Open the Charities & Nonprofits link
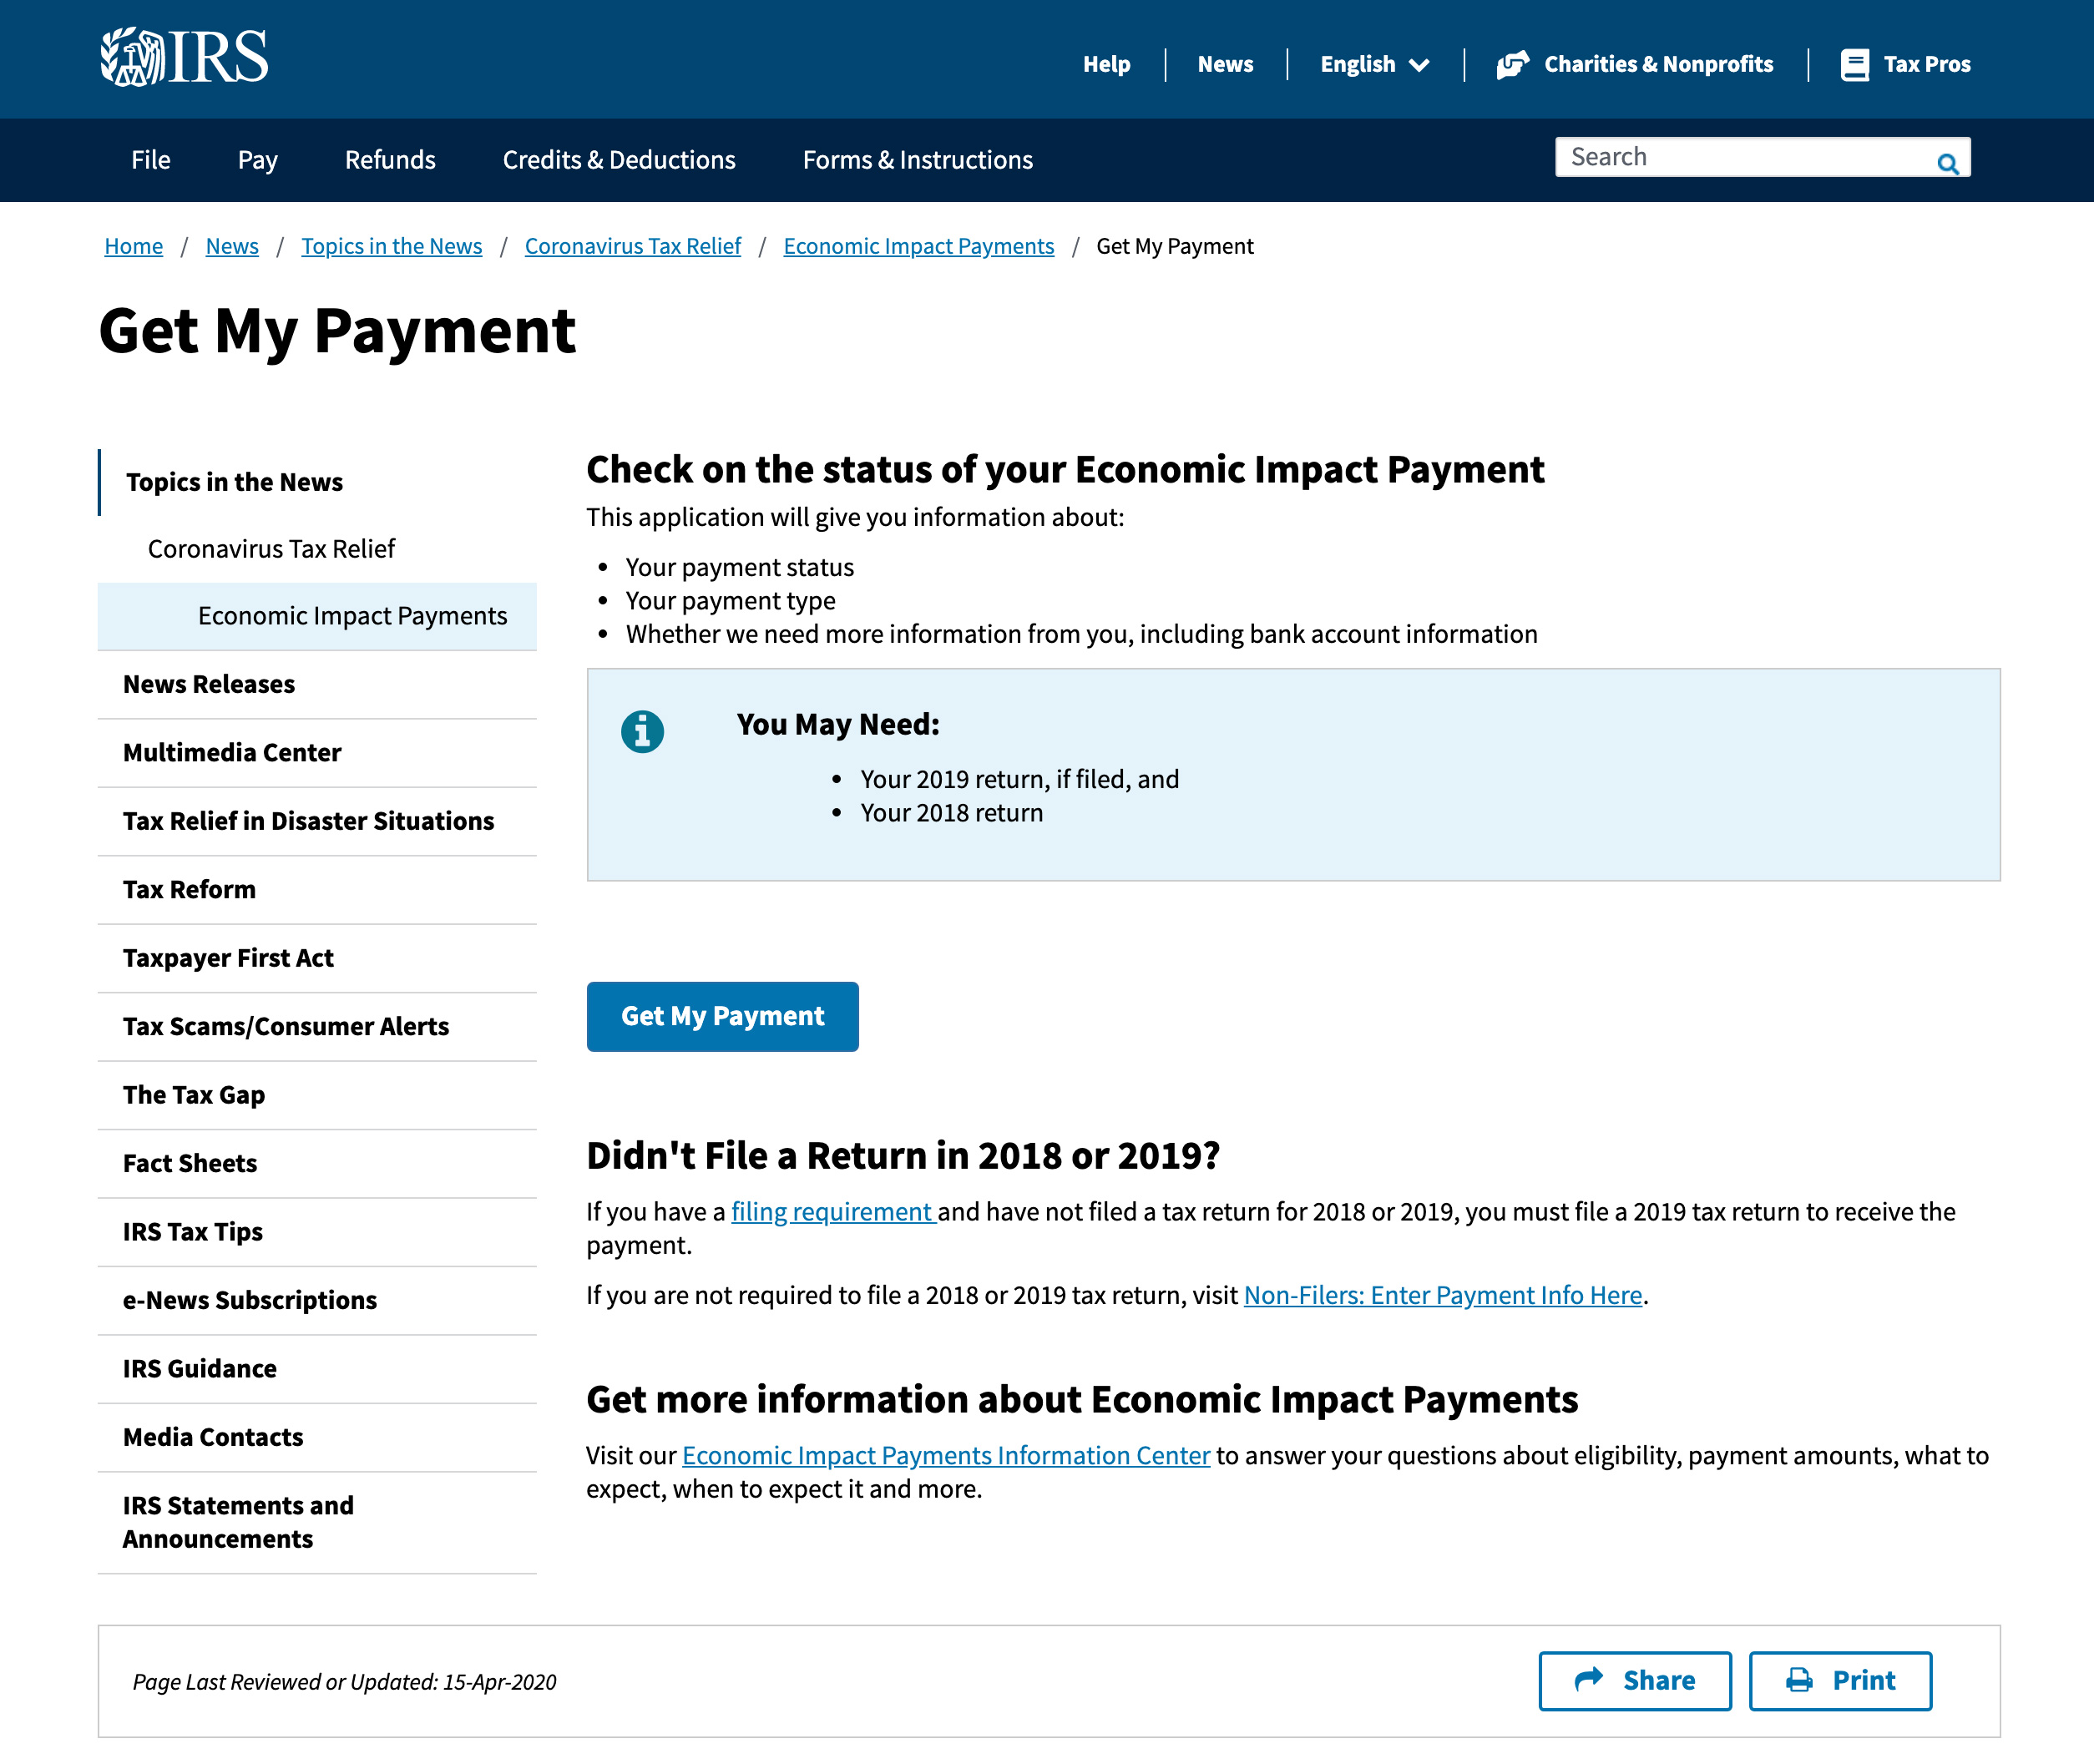 click(x=1658, y=65)
